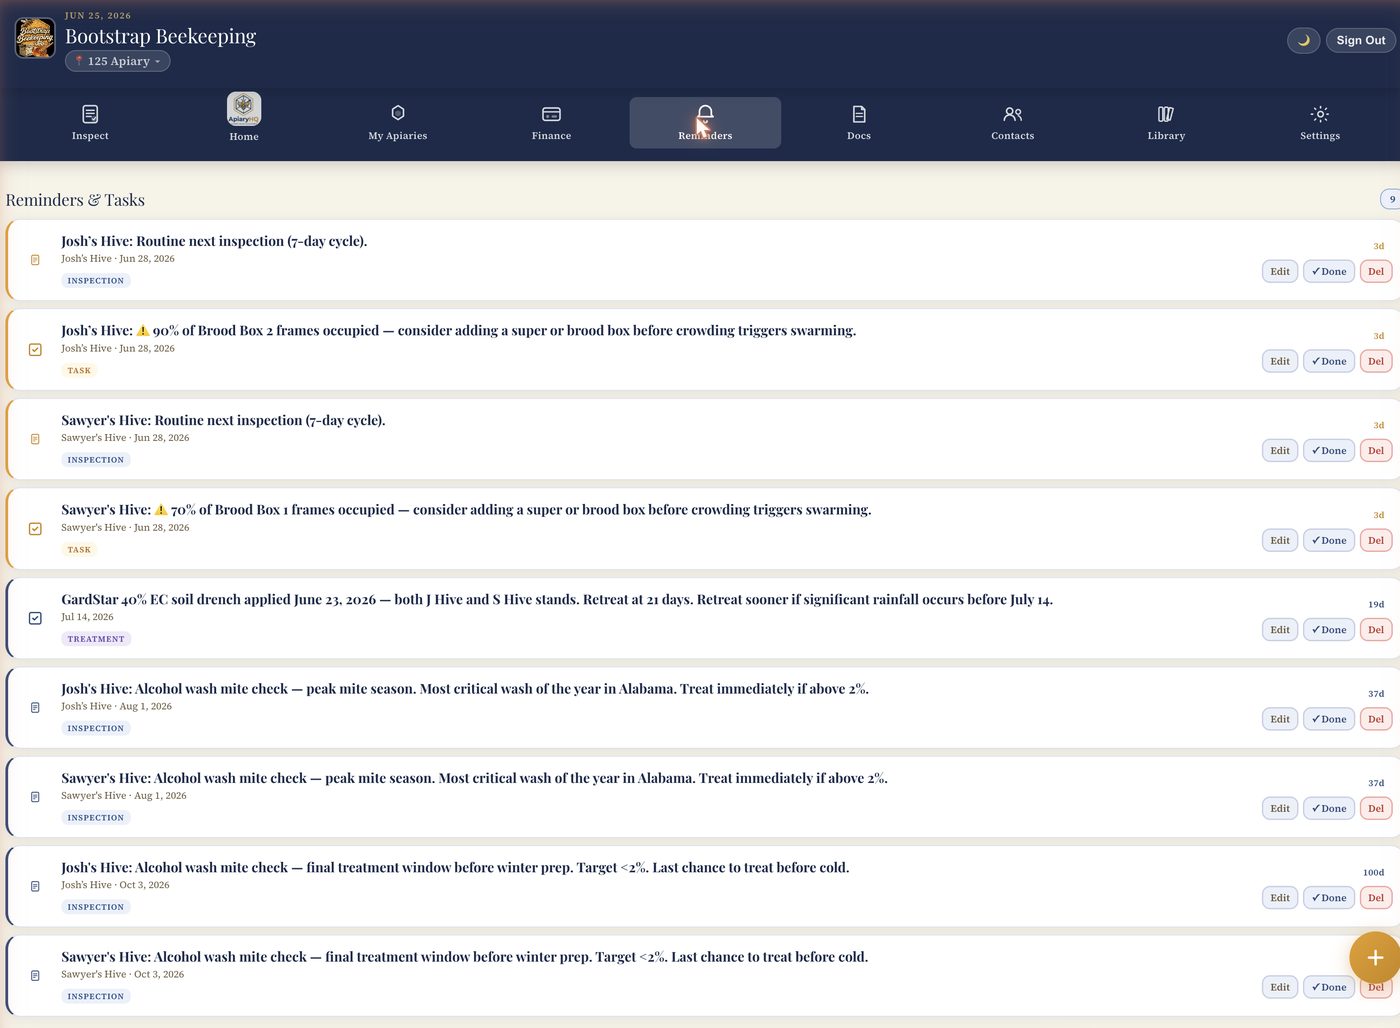Image resolution: width=1400 pixels, height=1028 pixels.
Task: Mark Josh's Hive 90% Brood Box task Done
Action: [x=1329, y=361]
